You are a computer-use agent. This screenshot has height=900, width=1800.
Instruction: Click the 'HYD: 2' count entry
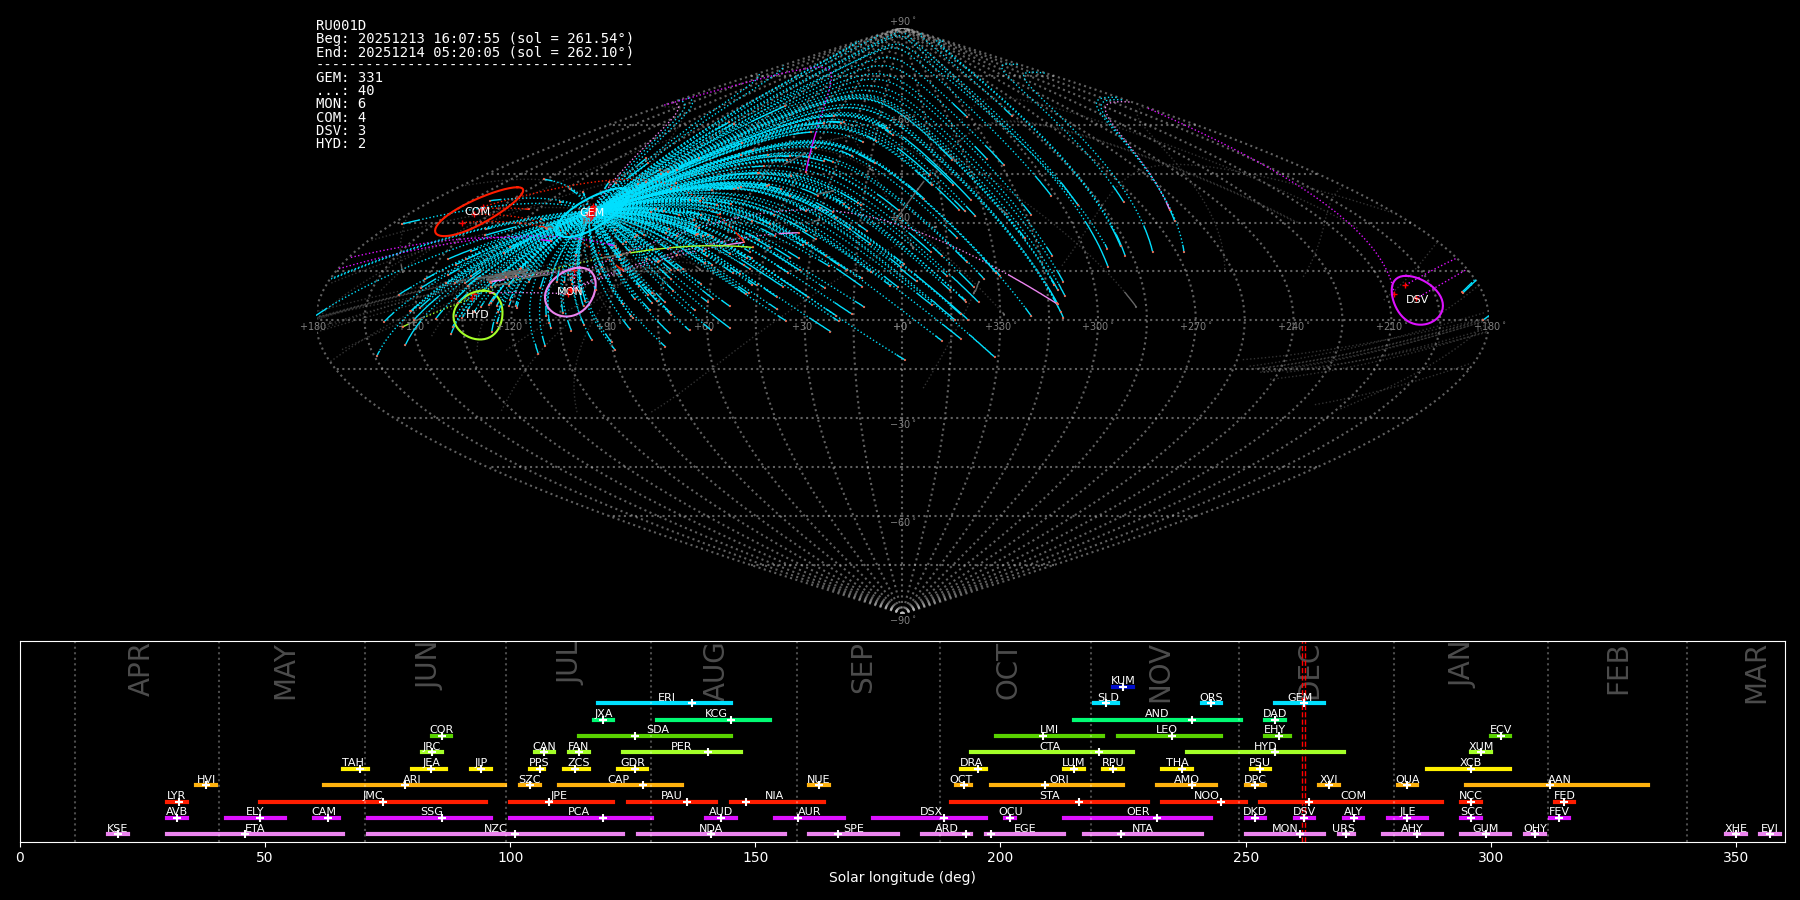[x=341, y=144]
